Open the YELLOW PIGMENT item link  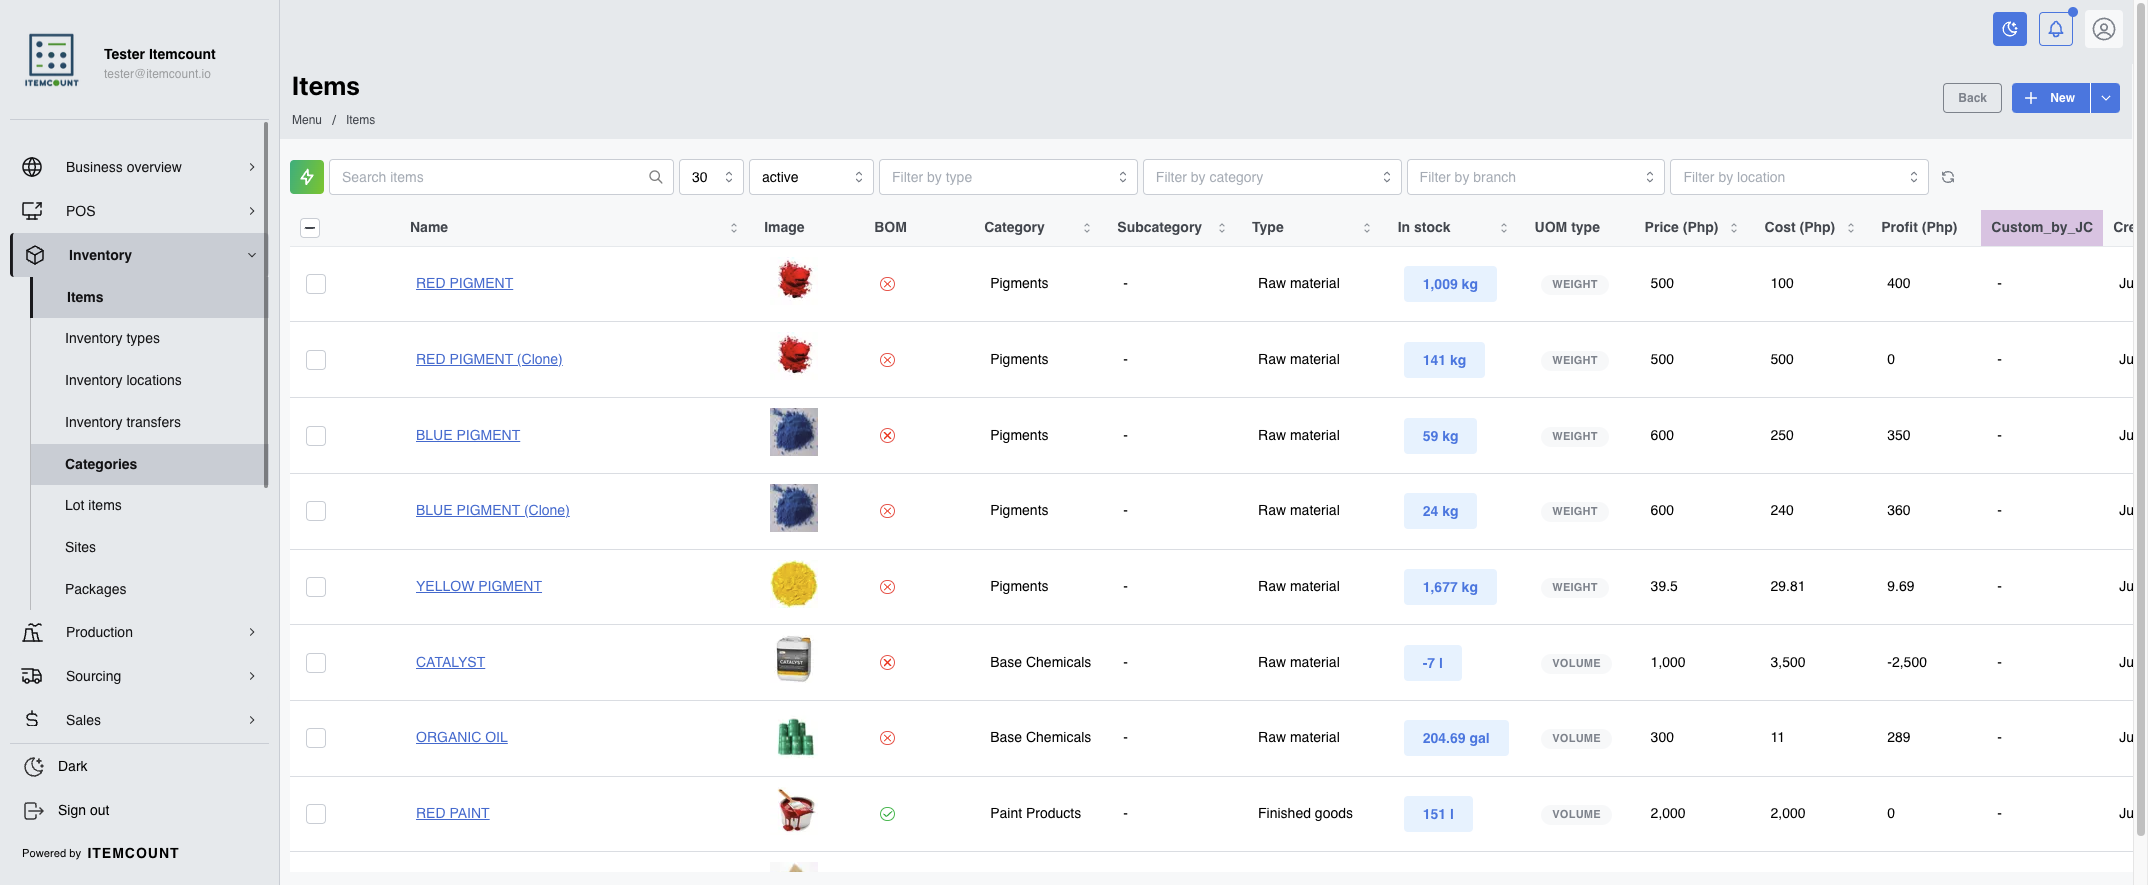click(479, 586)
